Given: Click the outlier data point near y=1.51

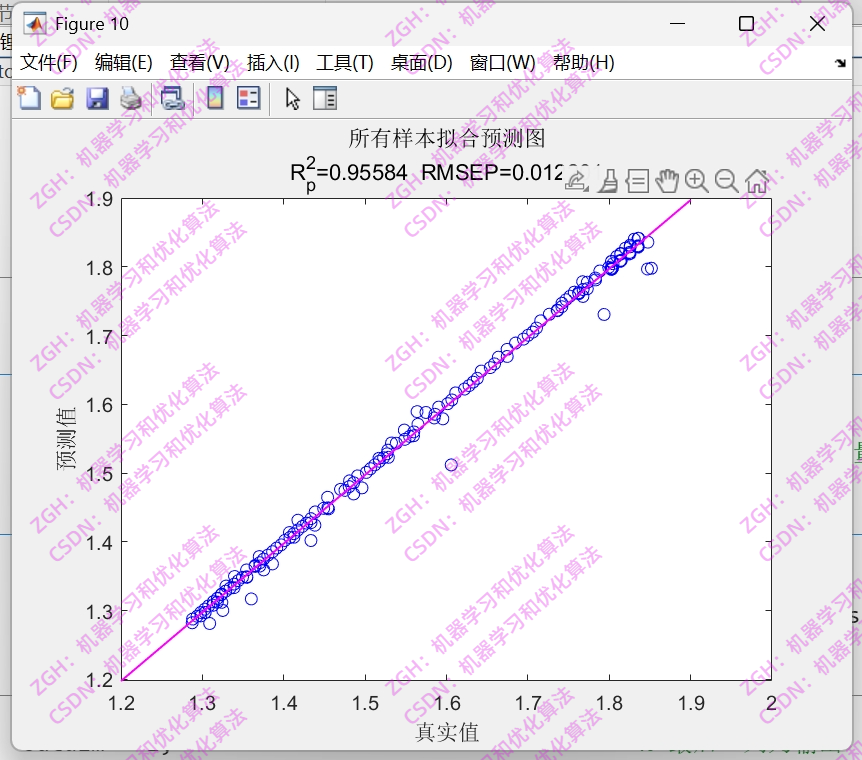Looking at the screenshot, I should click(451, 465).
